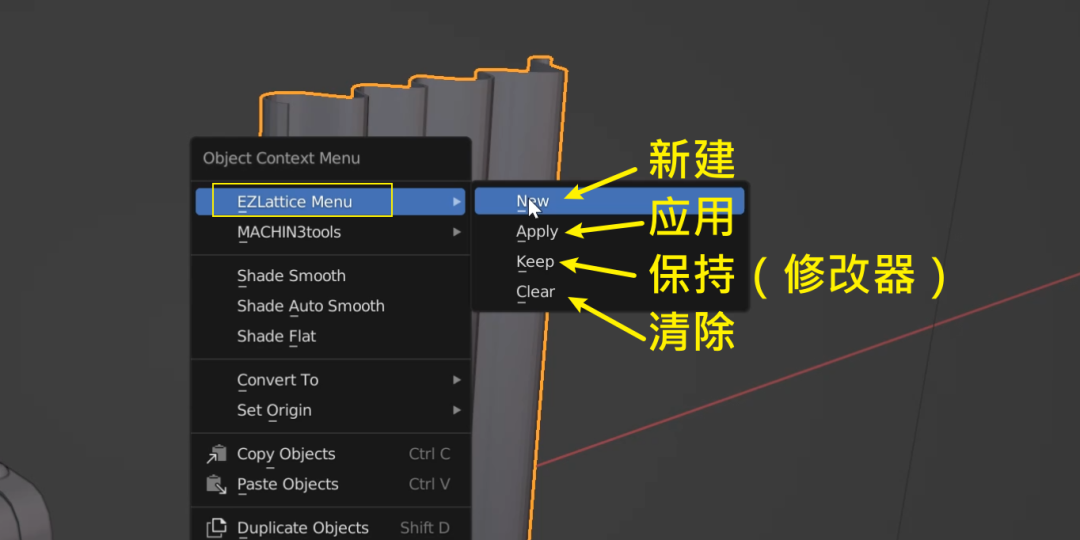Click the Duplicate Objects icon
Image resolution: width=1080 pixels, height=540 pixels.
[x=216, y=528]
